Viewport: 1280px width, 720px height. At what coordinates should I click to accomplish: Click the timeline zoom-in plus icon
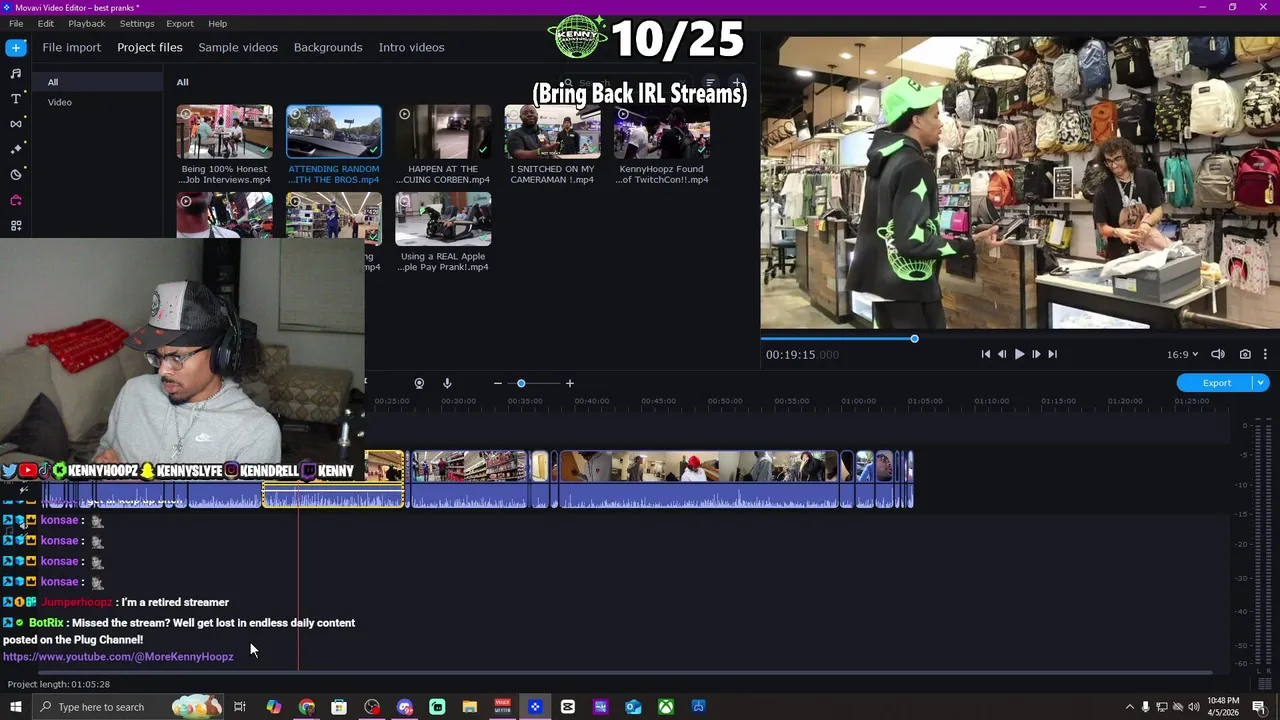pos(569,383)
